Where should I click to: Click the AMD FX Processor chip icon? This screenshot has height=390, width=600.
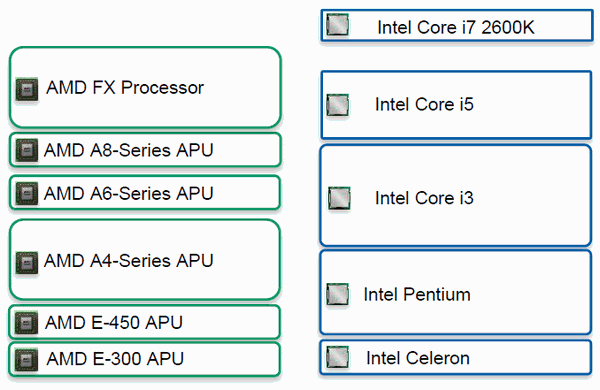click(27, 89)
